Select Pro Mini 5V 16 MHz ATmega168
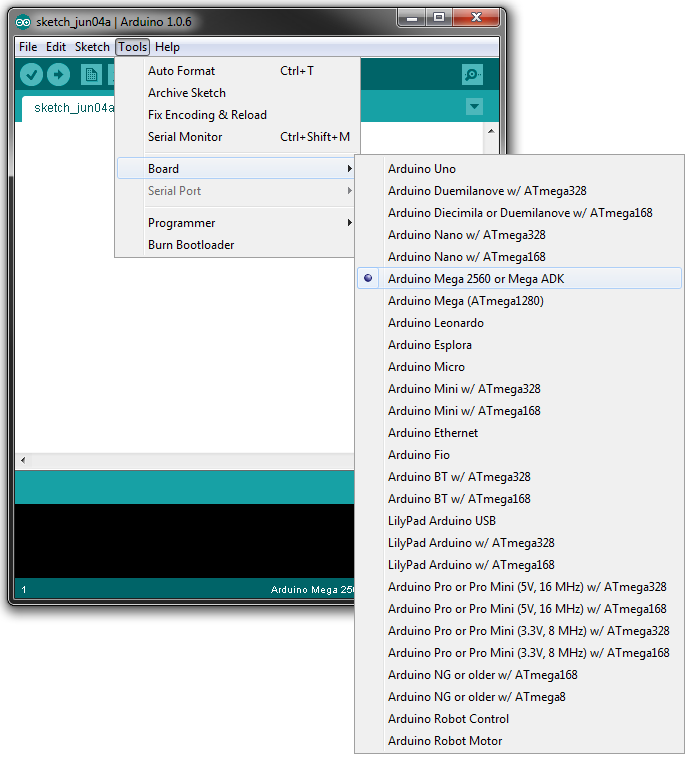 [519, 609]
